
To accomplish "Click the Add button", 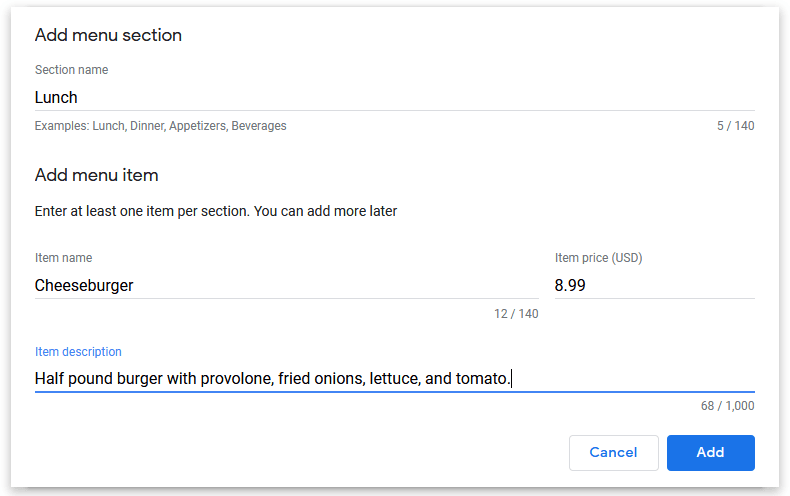I will tap(710, 452).
